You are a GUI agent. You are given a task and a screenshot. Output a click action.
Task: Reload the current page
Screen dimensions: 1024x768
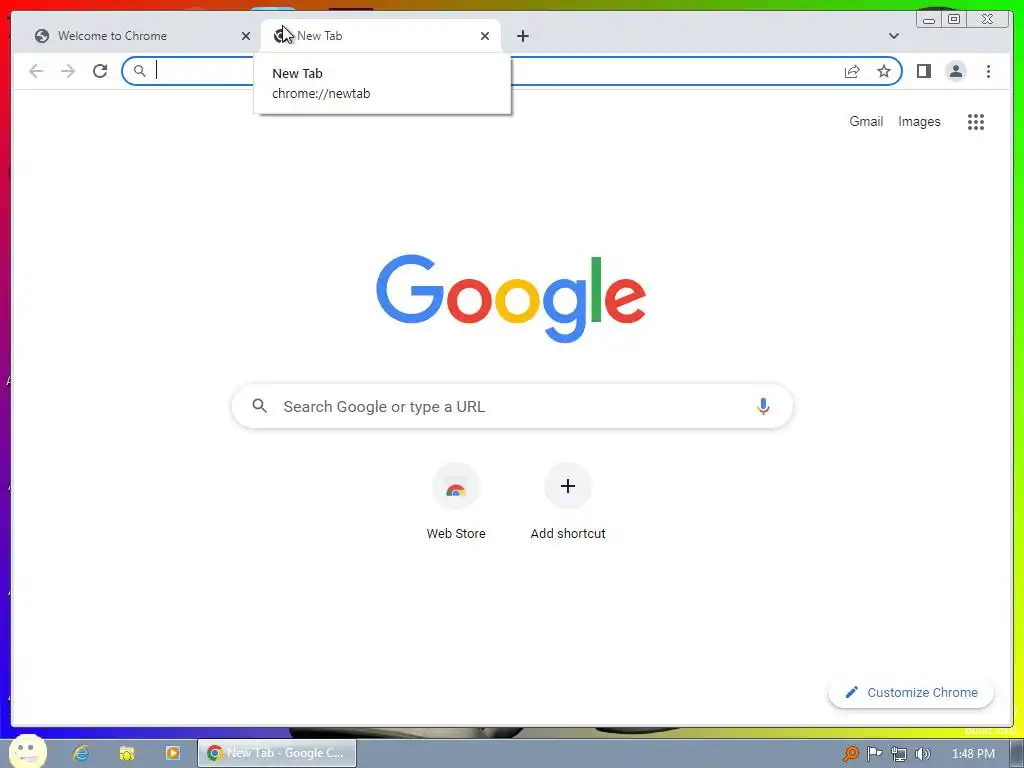pos(100,71)
